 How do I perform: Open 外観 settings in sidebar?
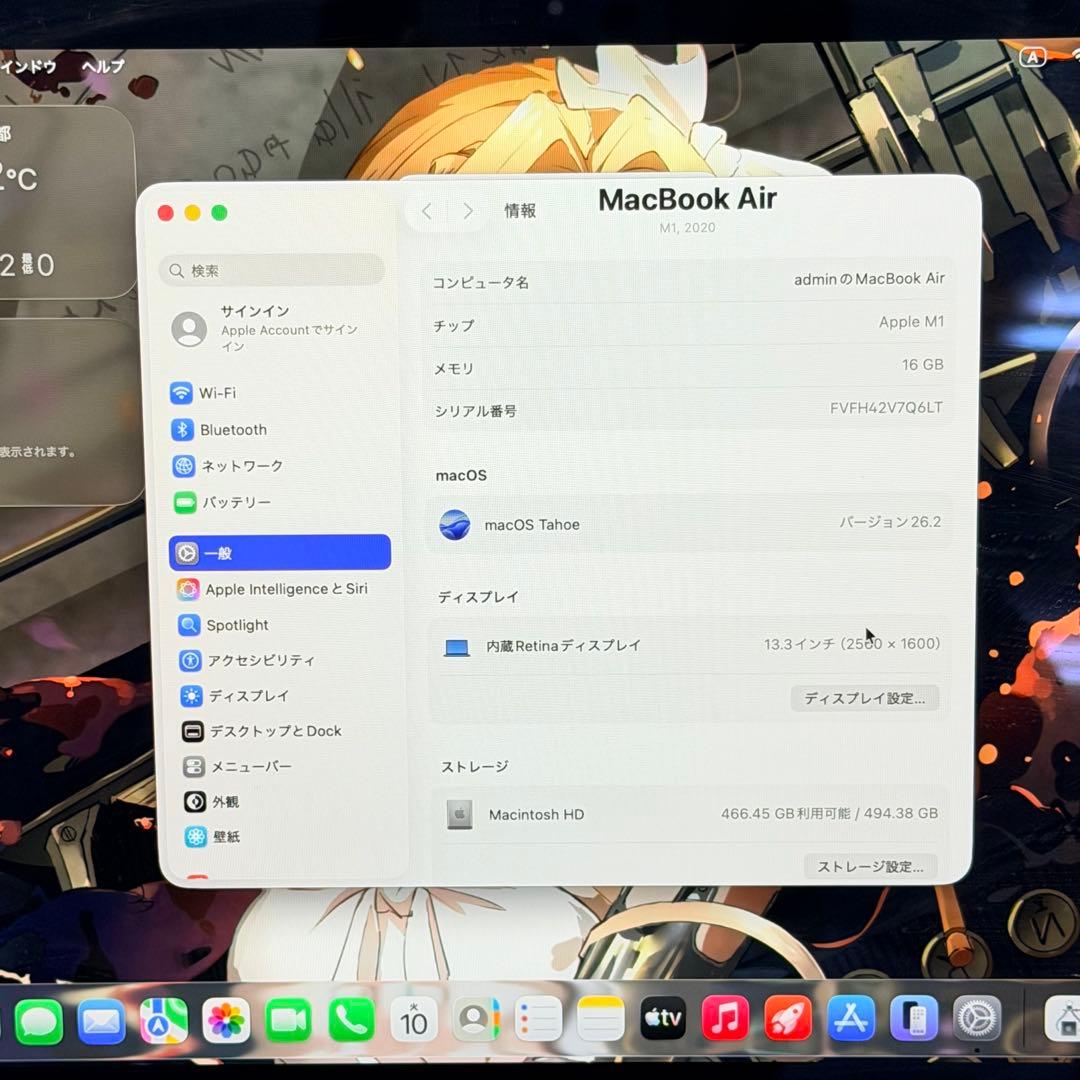click(x=211, y=802)
